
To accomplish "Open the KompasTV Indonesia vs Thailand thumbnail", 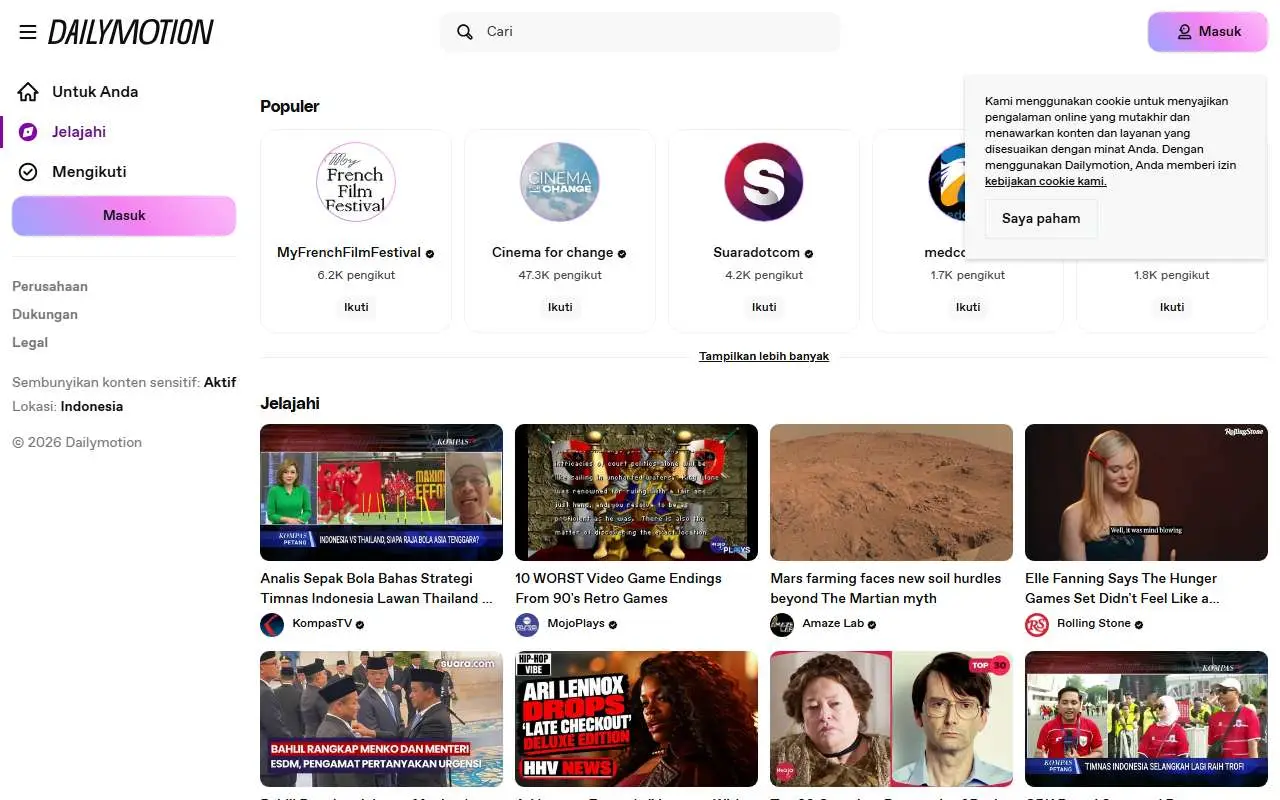I will click(381, 492).
